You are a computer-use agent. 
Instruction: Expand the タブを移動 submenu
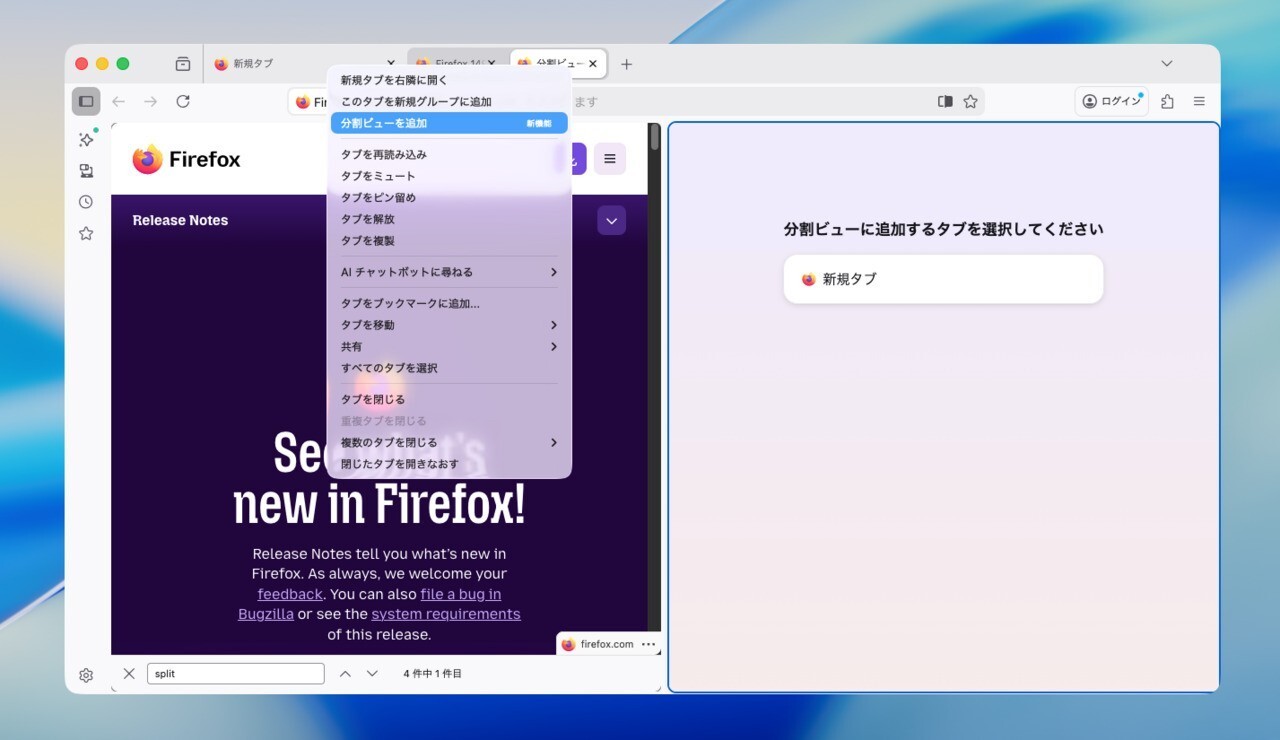[x=449, y=325]
